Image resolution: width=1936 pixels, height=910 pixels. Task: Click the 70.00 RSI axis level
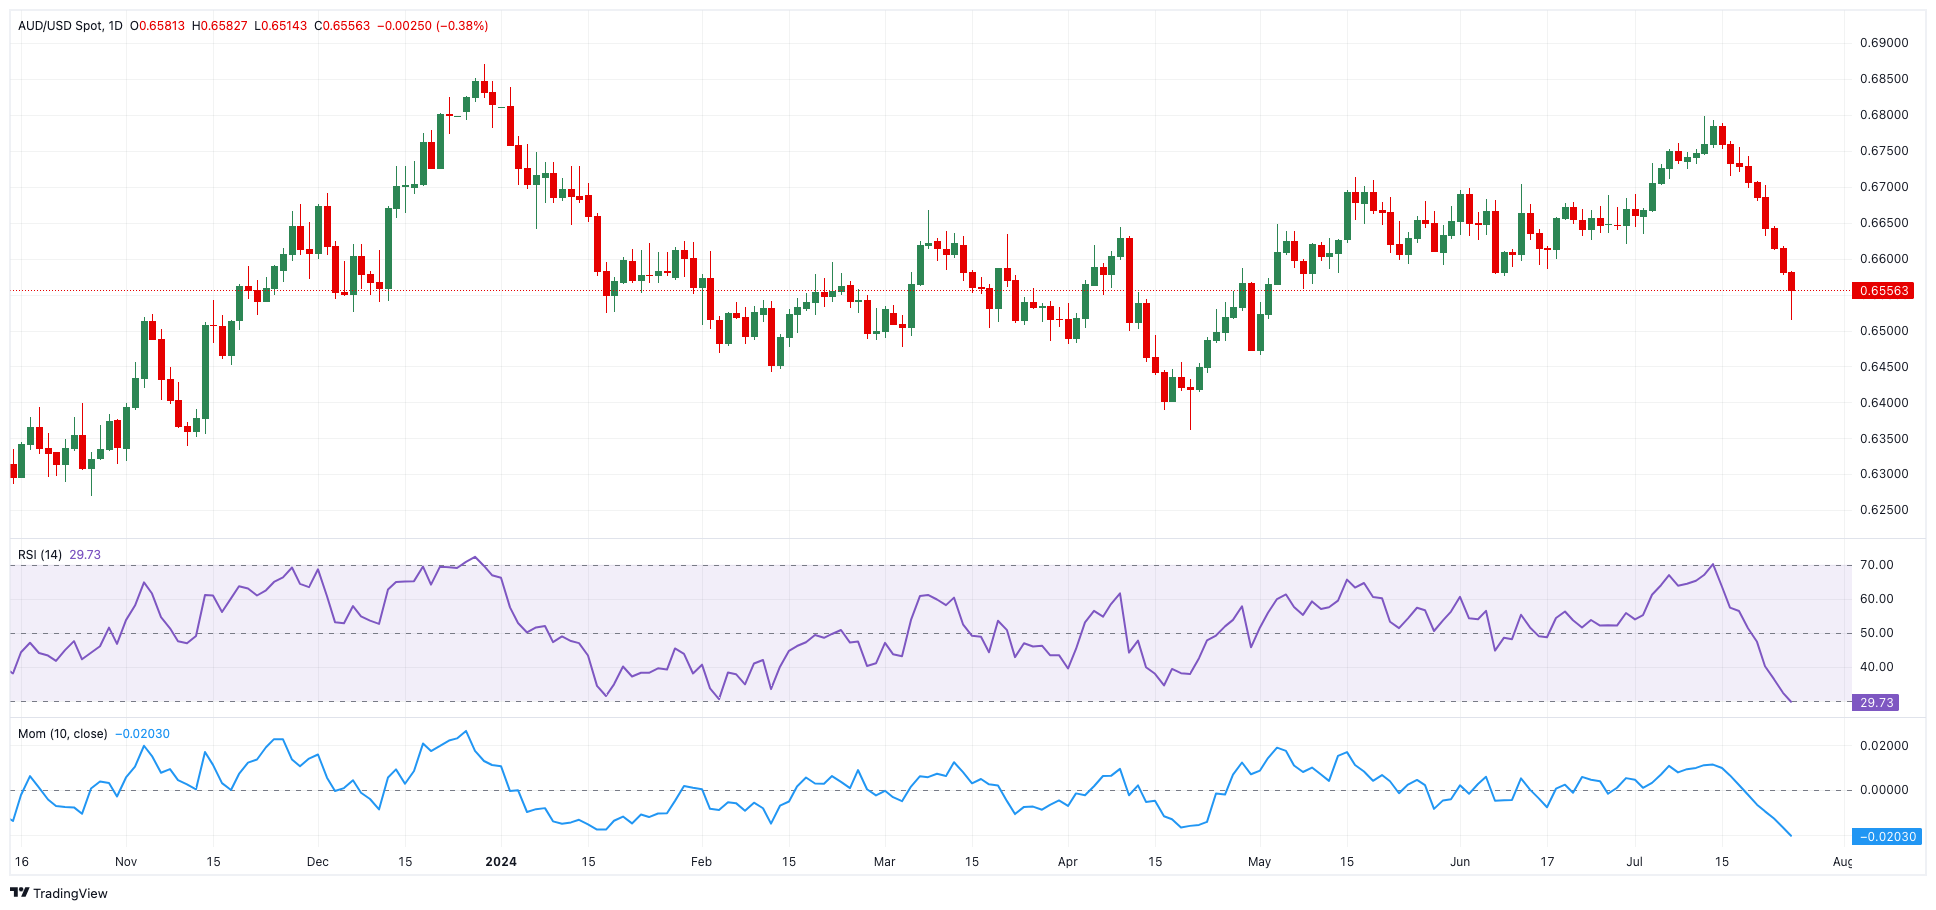[x=1876, y=565]
